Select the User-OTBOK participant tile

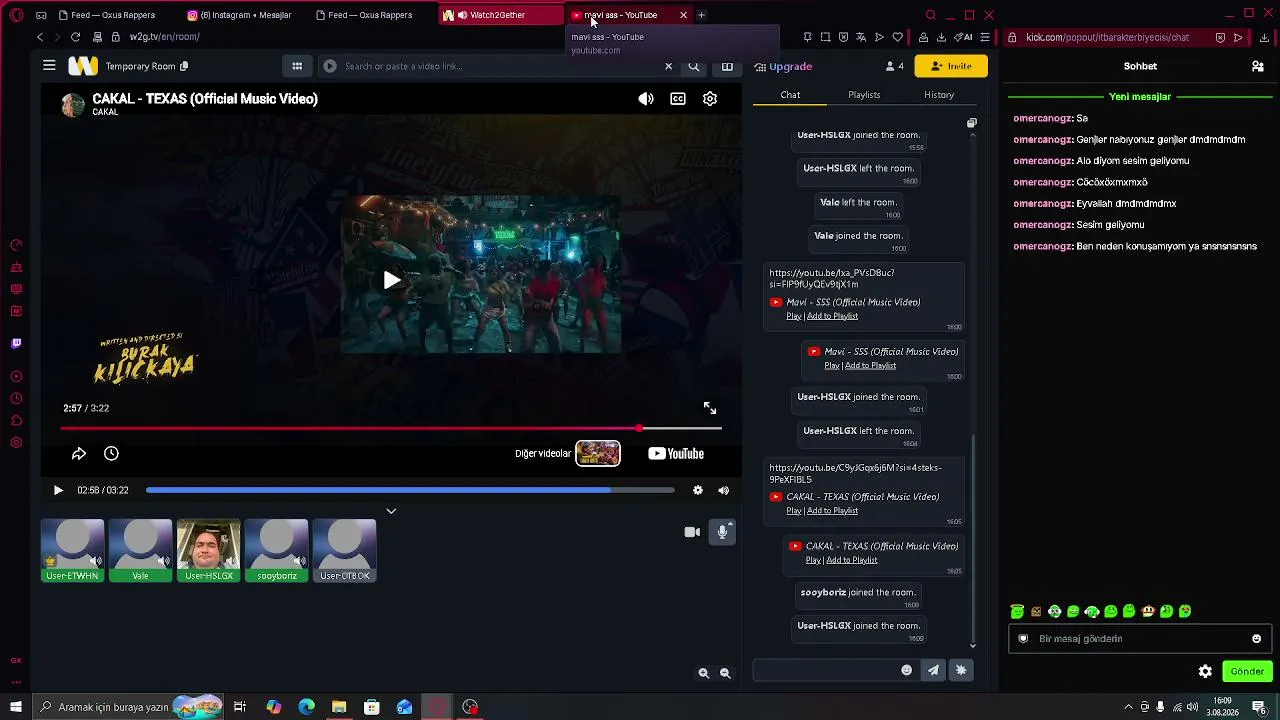(344, 550)
